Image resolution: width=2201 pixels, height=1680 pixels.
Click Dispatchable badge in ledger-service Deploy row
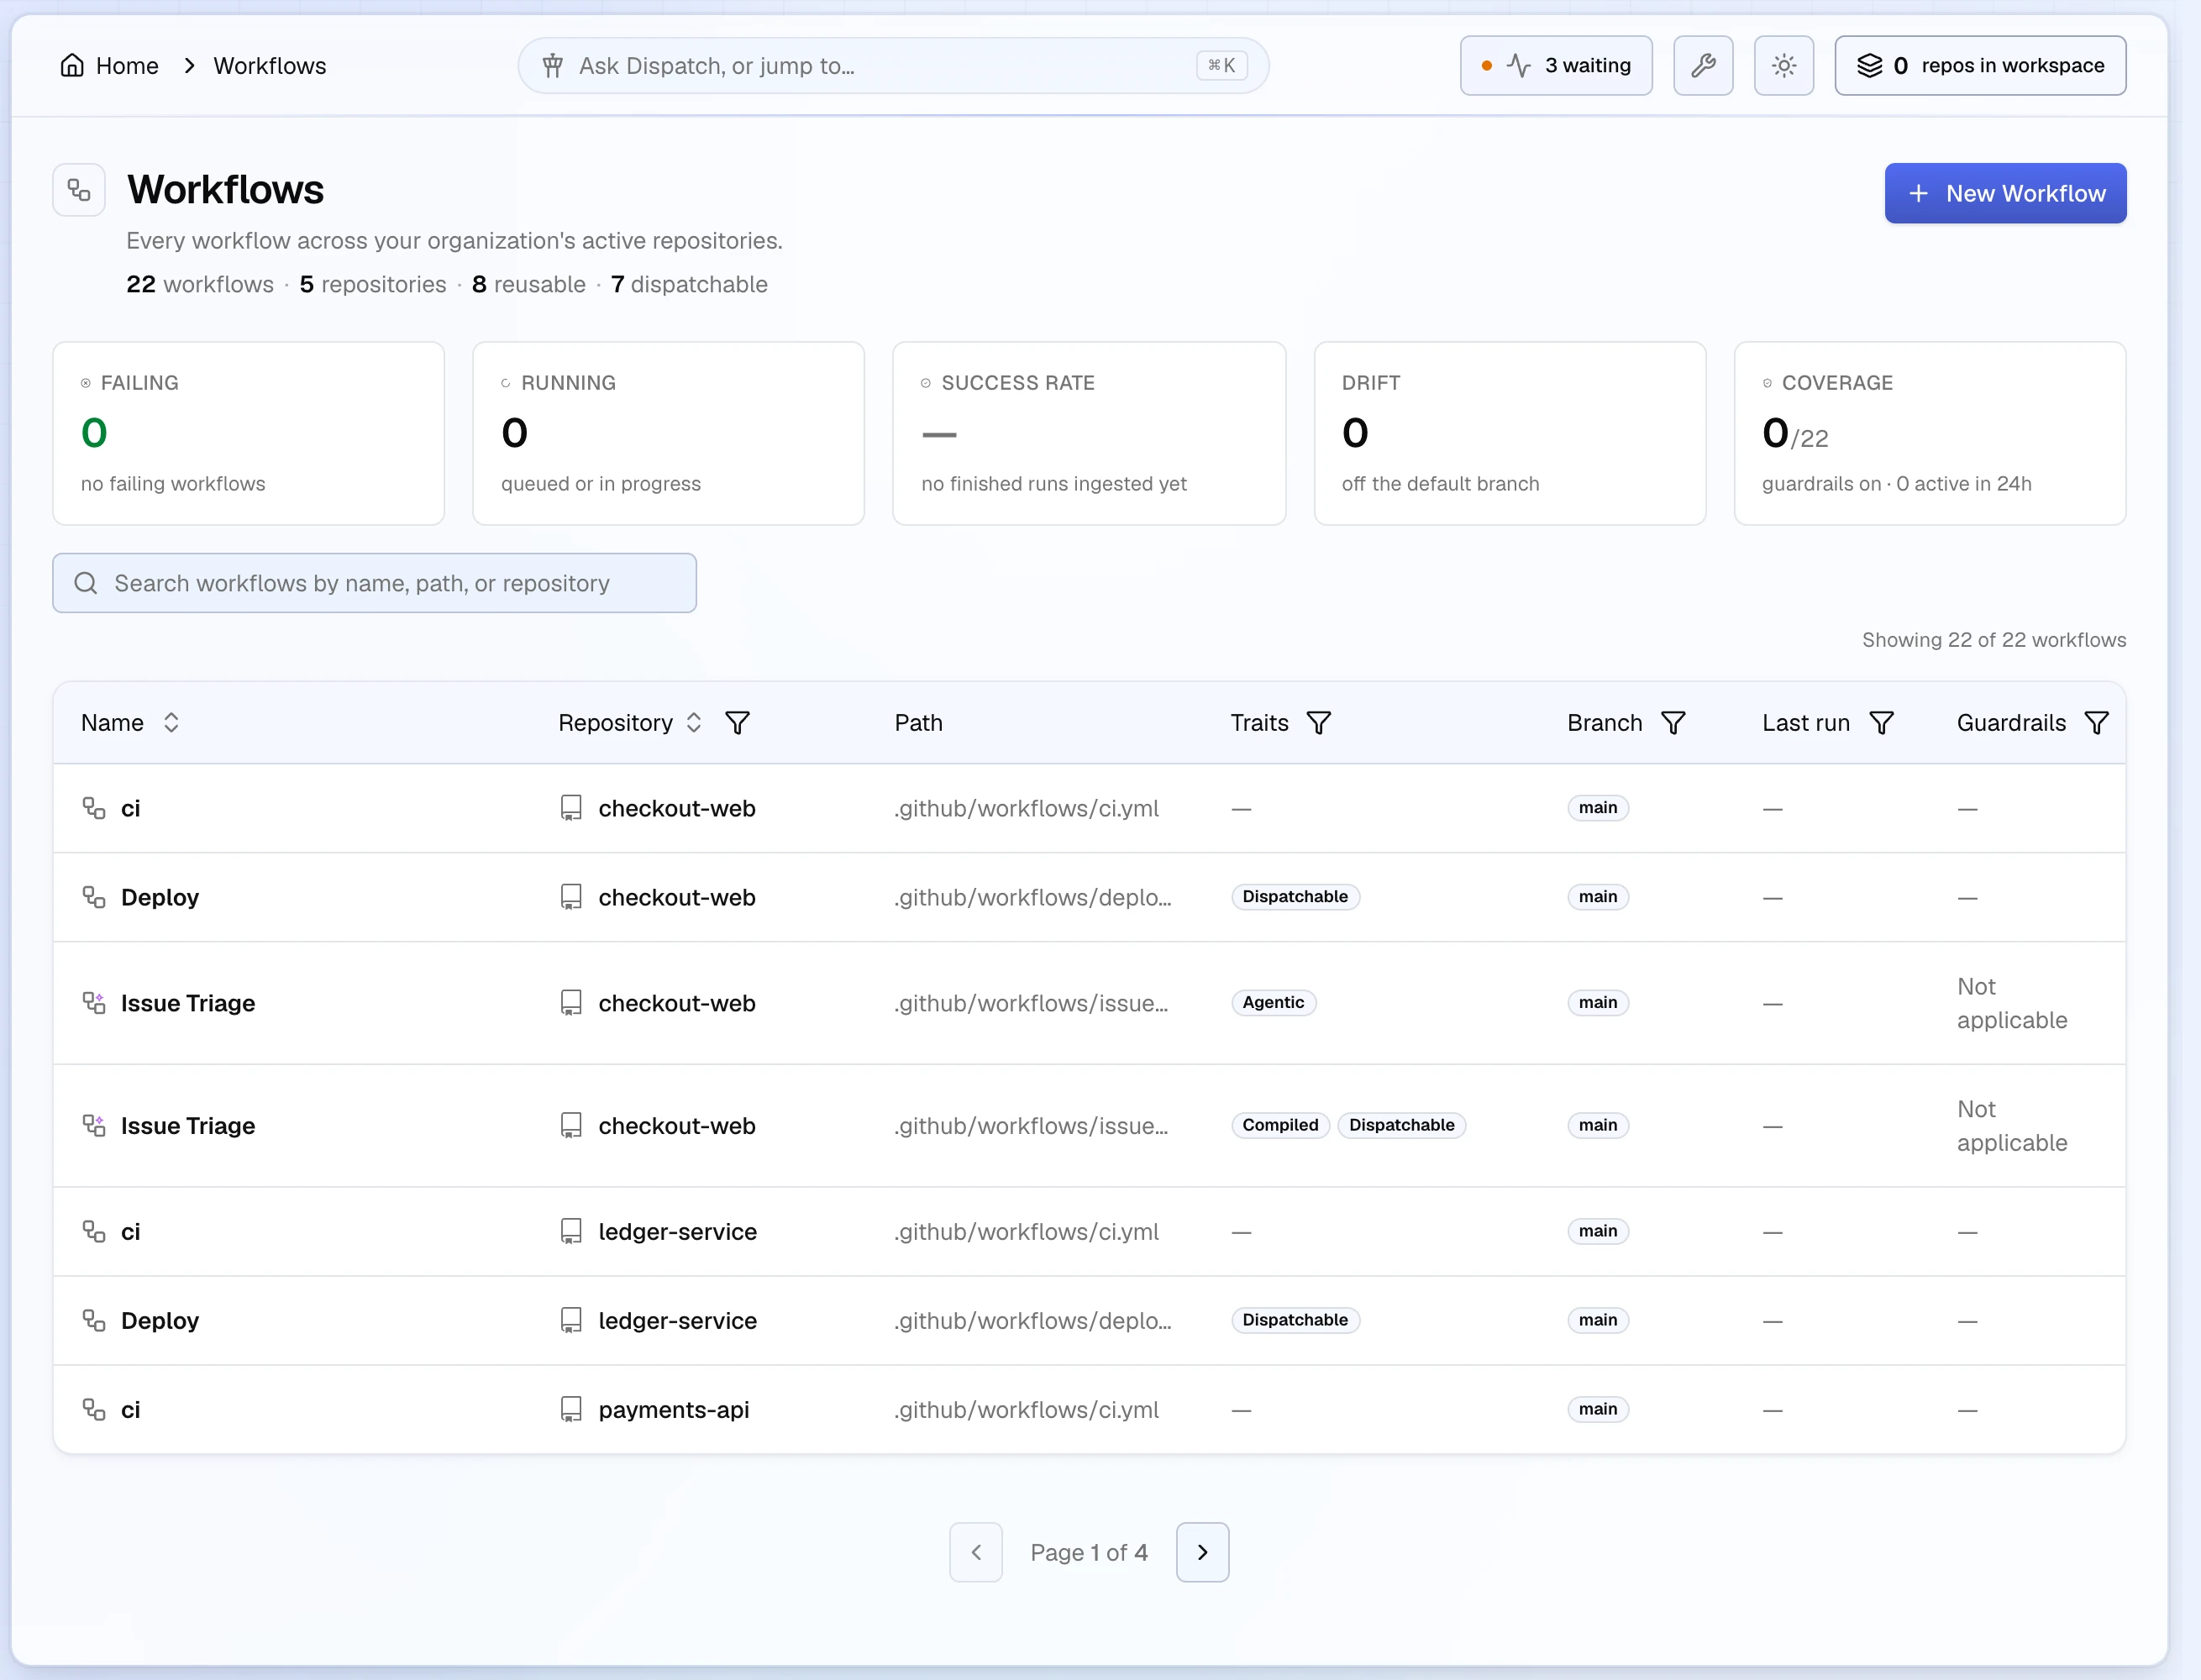(1295, 1320)
